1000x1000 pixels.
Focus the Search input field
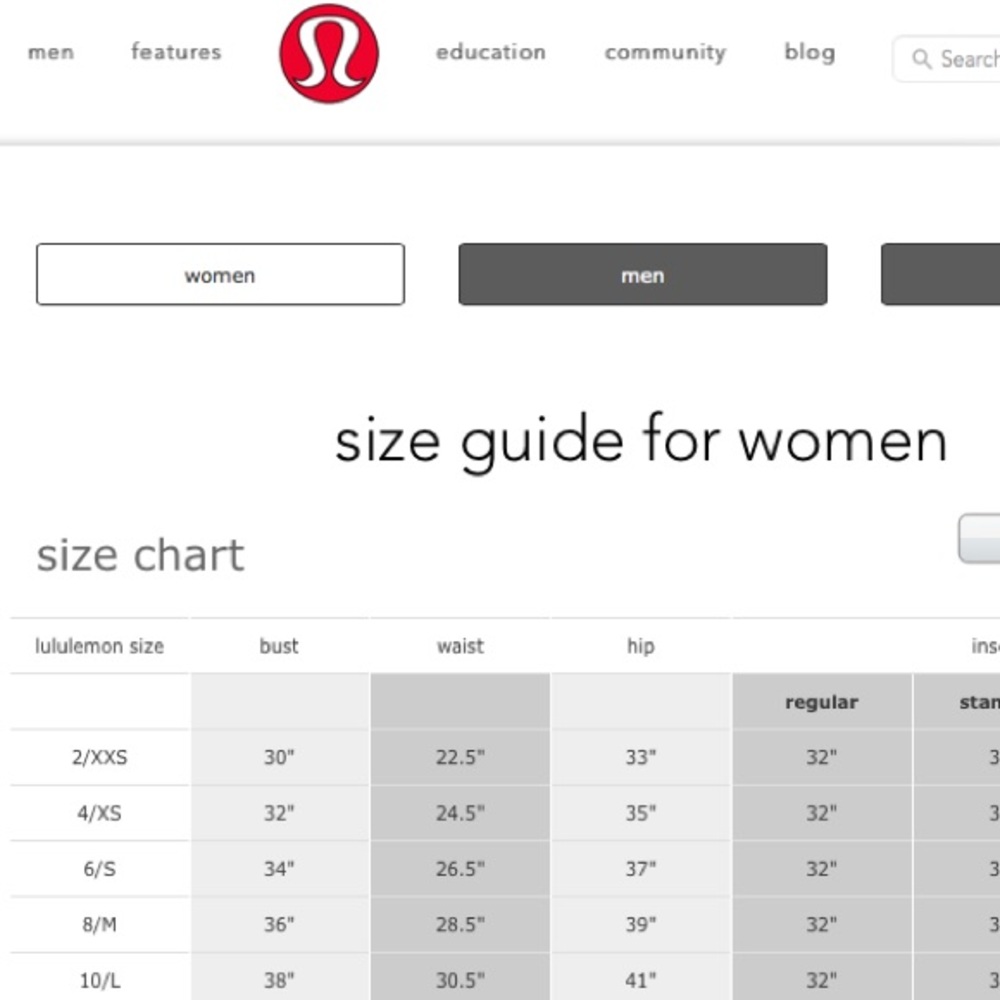946,59
